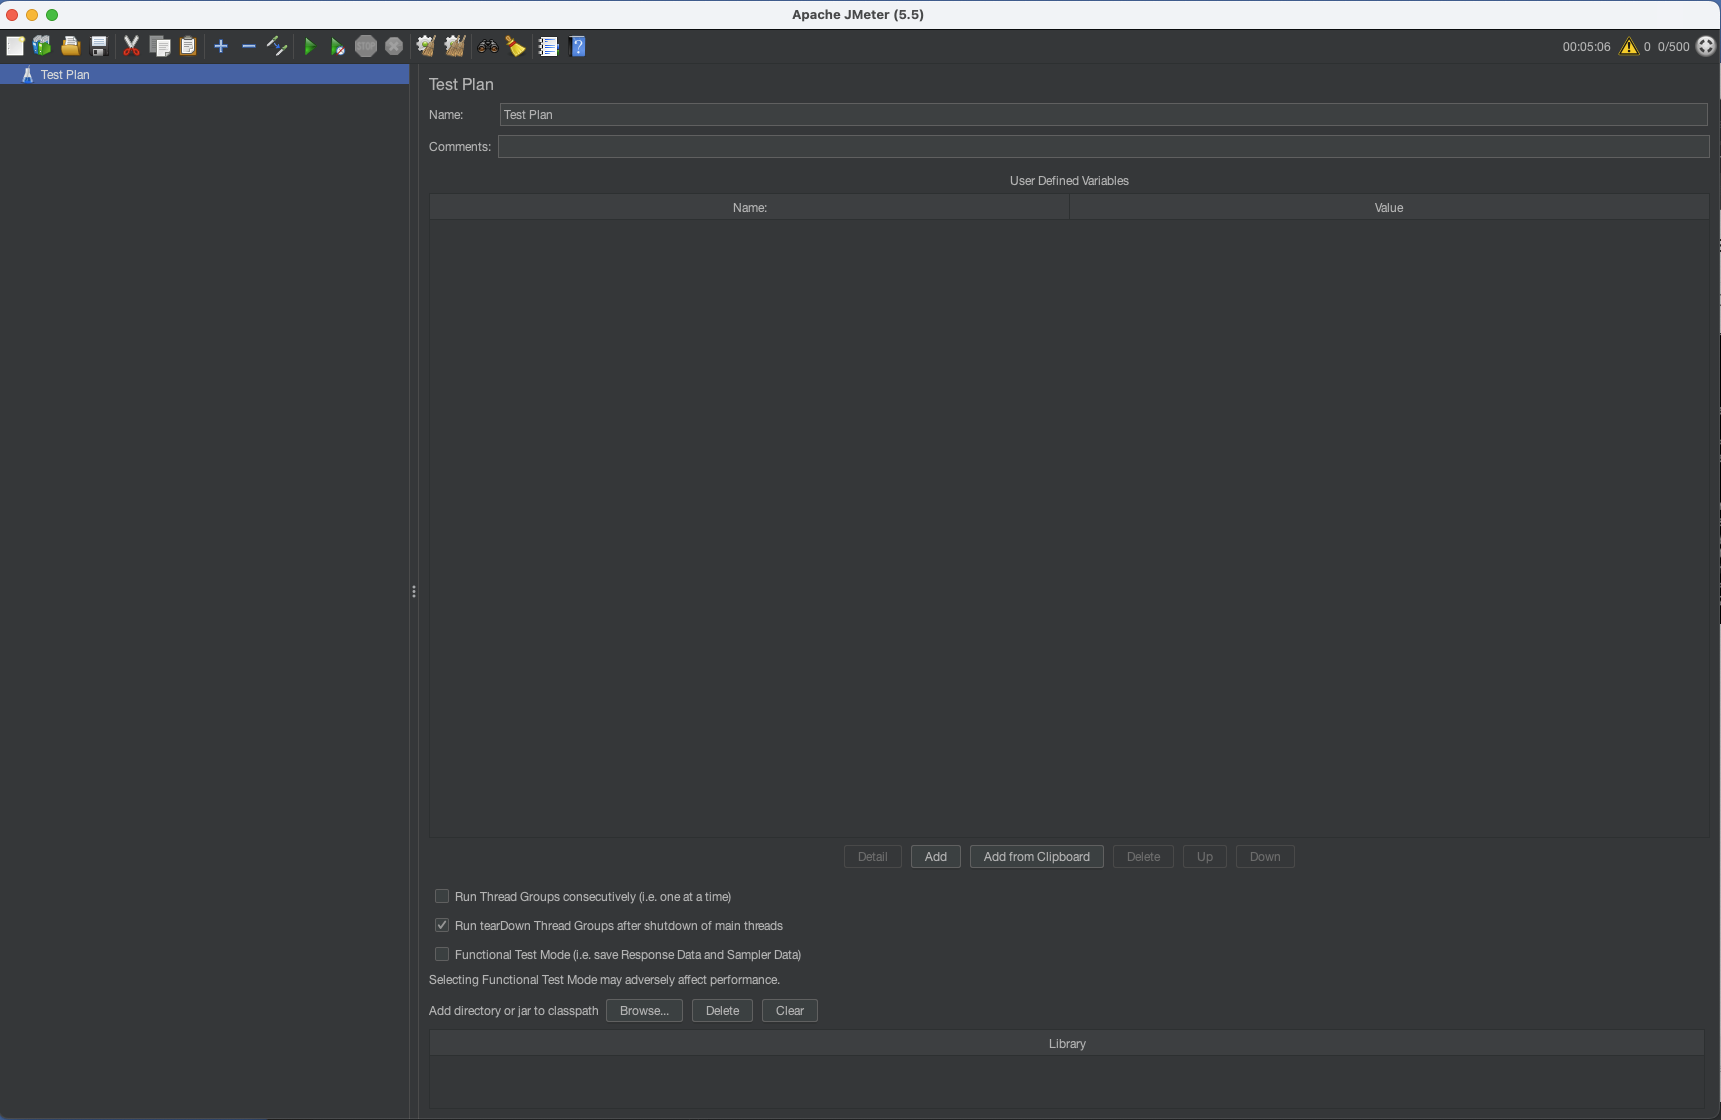Image resolution: width=1721 pixels, height=1120 pixels.
Task: Click into the Name text field
Action: click(1103, 115)
